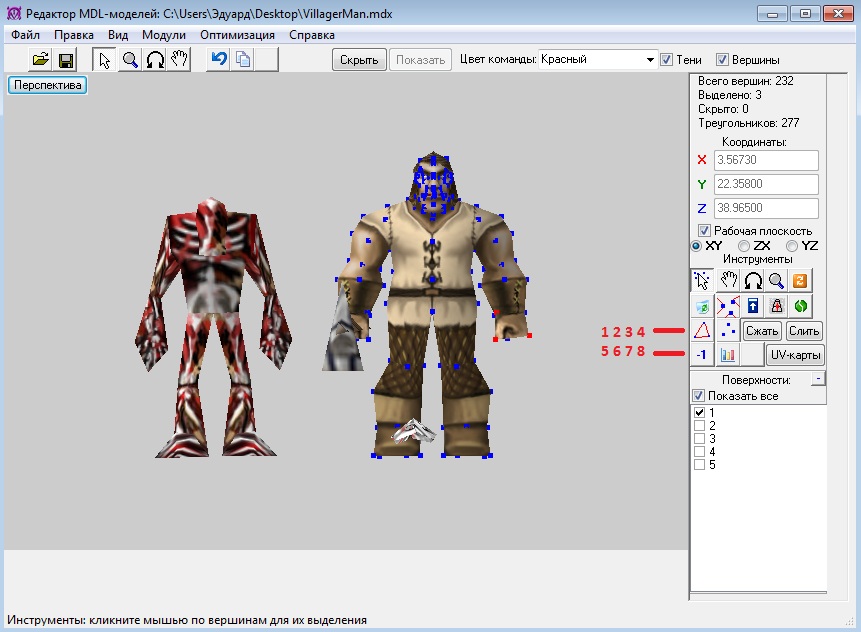The height and width of the screenshot is (632, 861).
Task: Collapse the Поверхности panel with minus button
Action: [817, 380]
